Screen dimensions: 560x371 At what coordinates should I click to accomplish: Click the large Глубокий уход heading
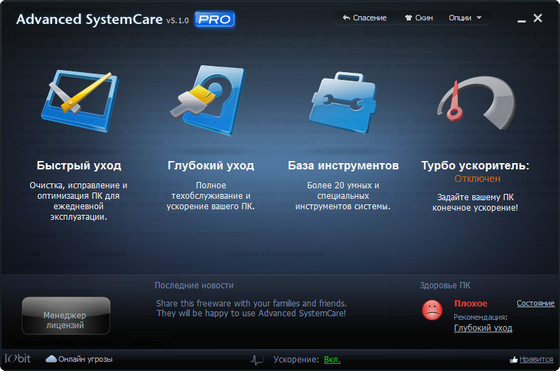coord(211,166)
